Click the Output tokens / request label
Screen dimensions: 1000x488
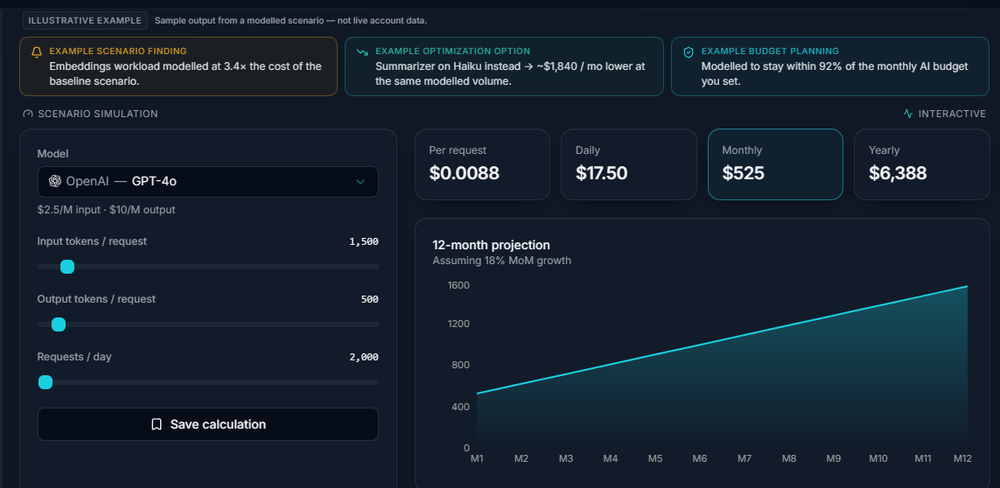pos(96,299)
